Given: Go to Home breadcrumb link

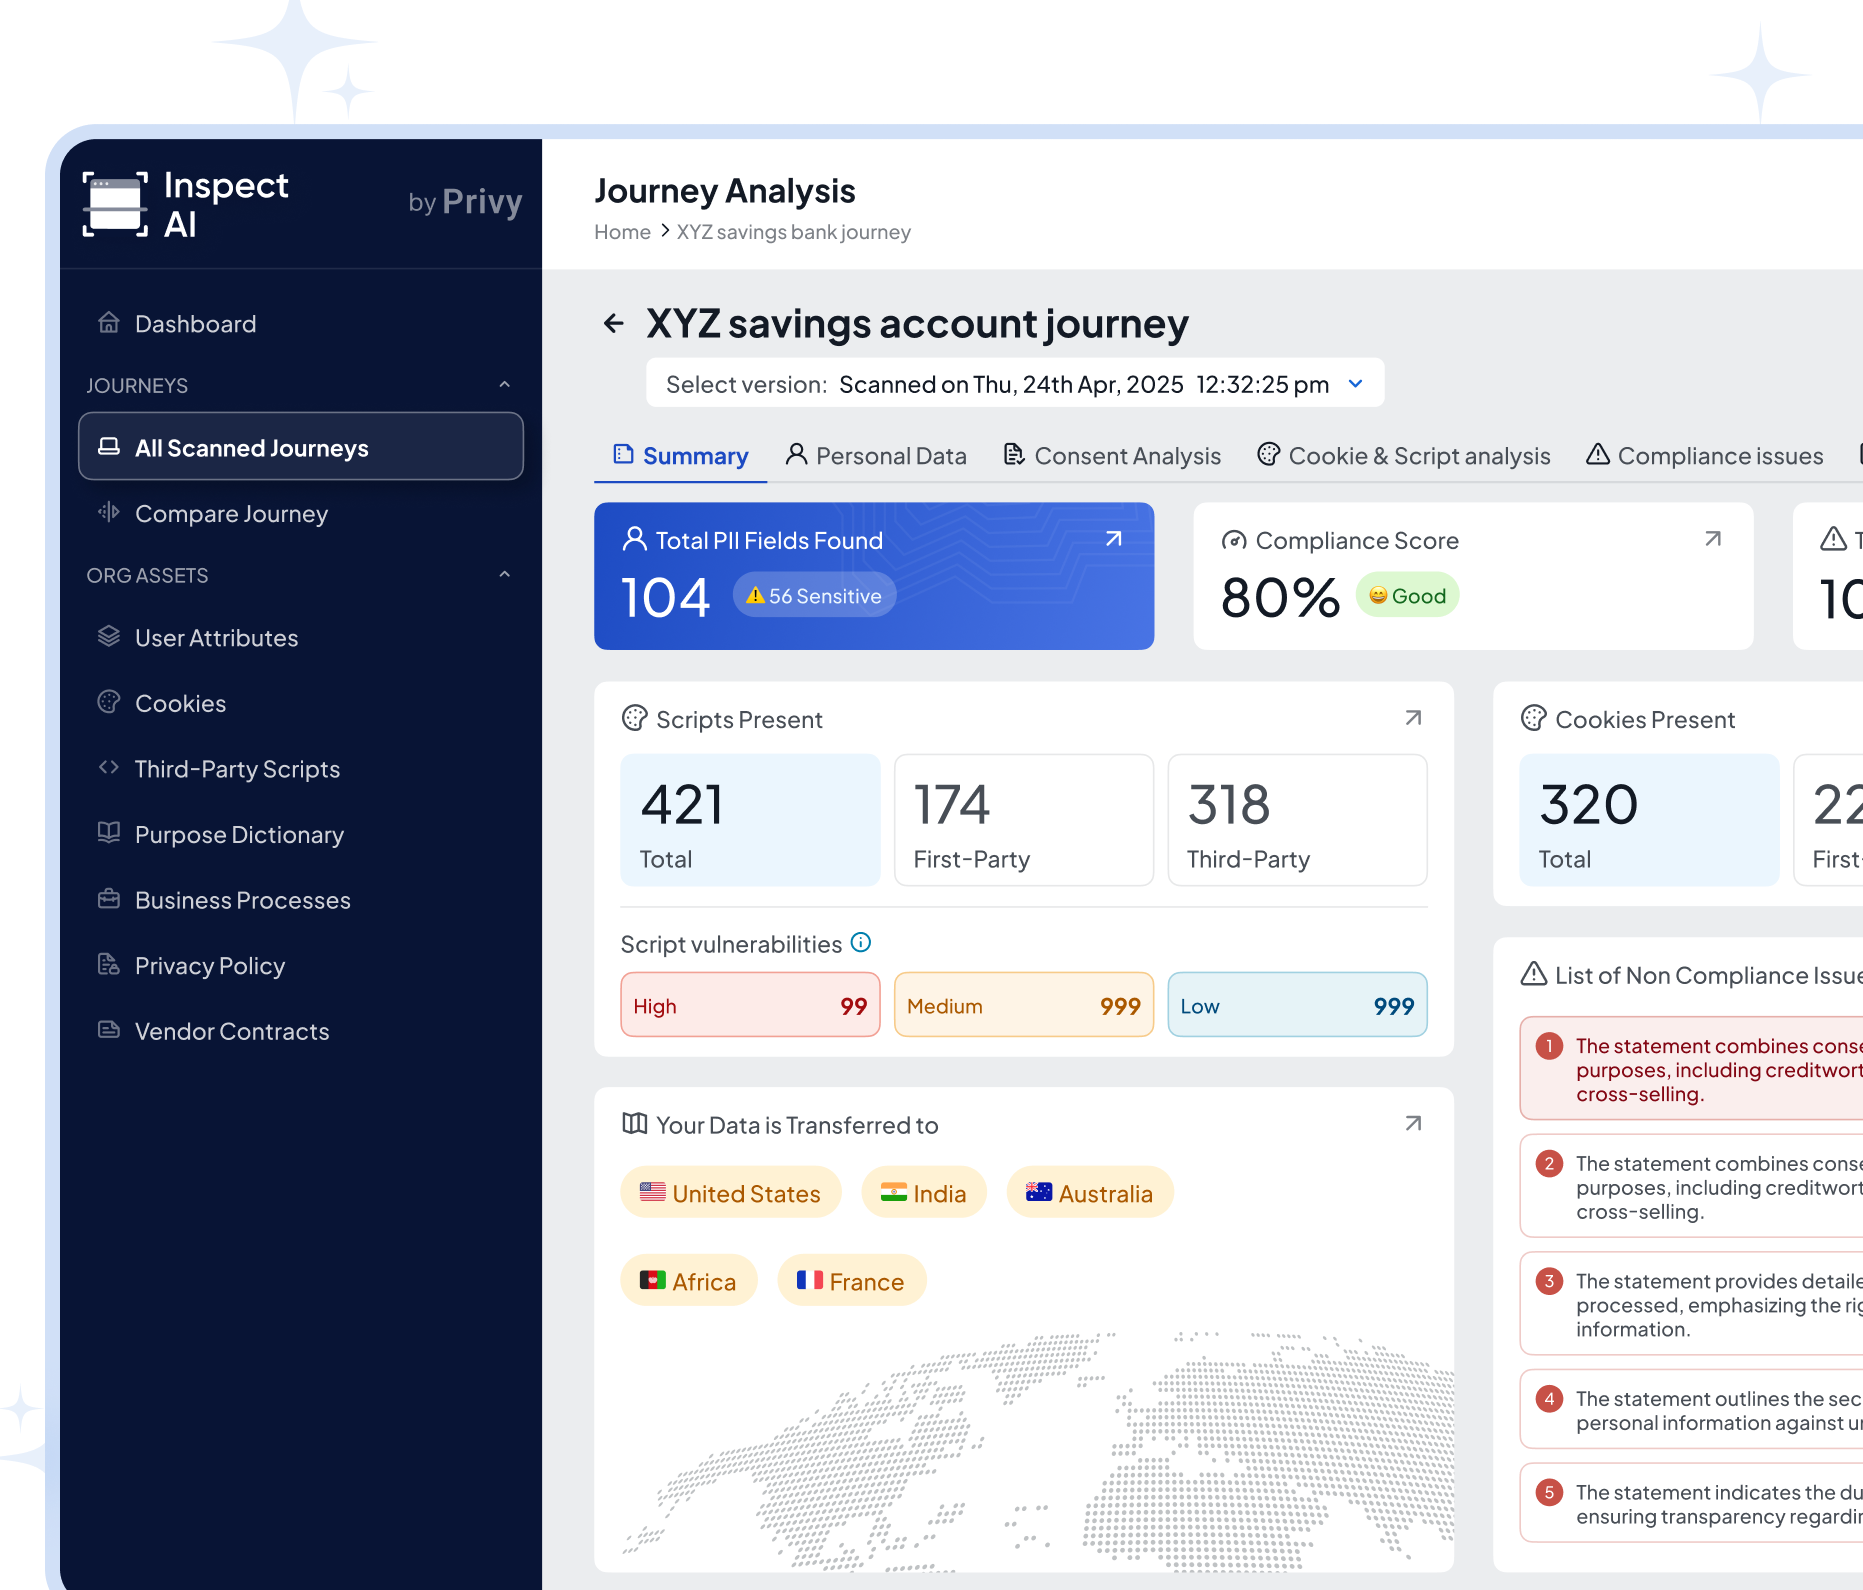Looking at the screenshot, I should [622, 232].
